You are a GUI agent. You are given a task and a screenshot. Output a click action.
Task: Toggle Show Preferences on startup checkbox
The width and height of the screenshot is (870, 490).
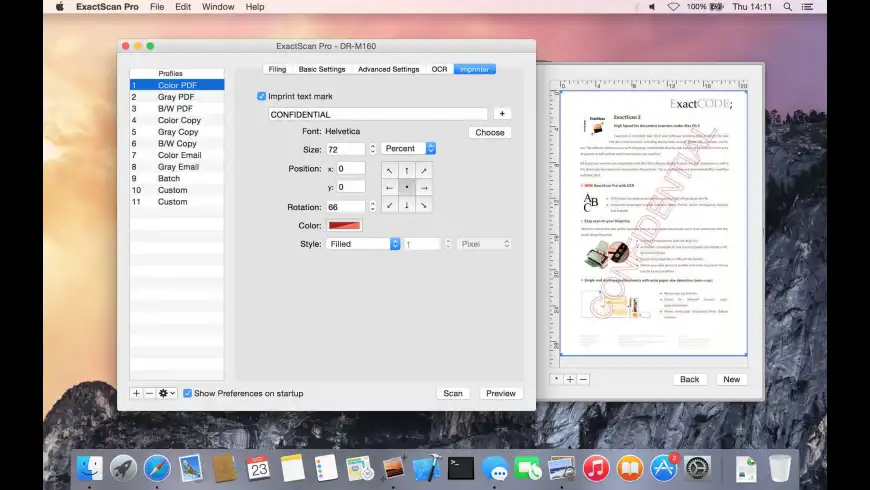click(188, 394)
